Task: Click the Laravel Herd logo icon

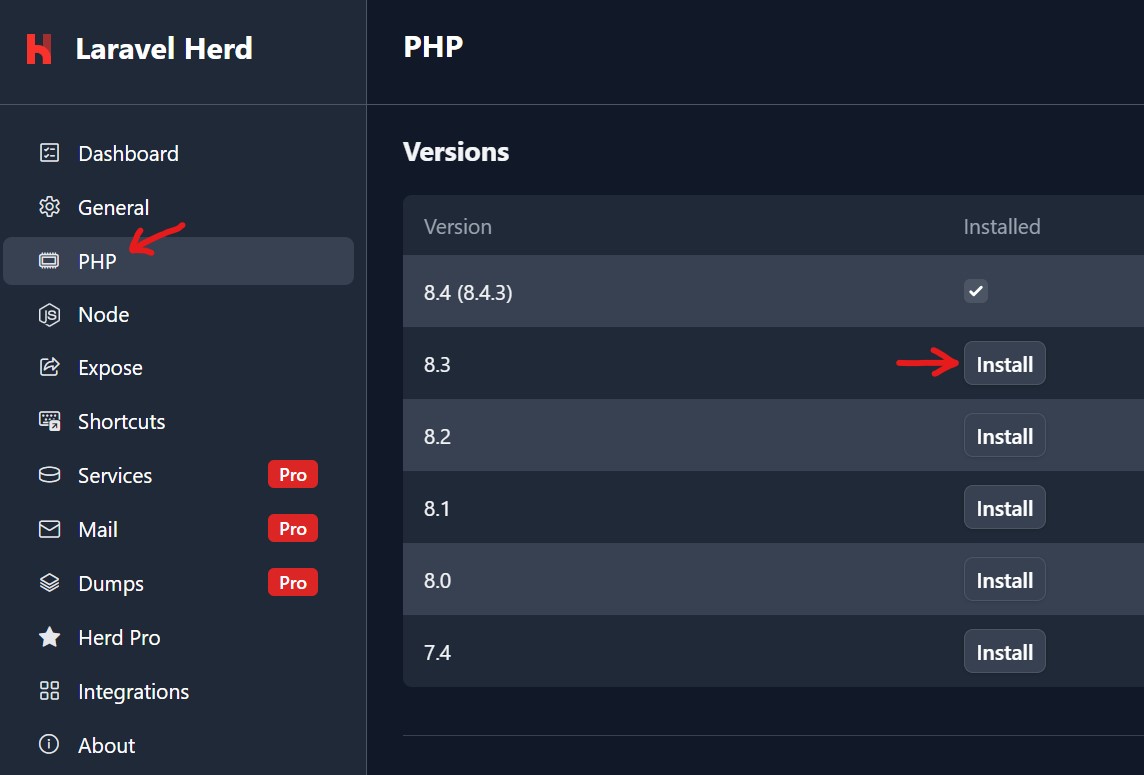Action: 40,48
